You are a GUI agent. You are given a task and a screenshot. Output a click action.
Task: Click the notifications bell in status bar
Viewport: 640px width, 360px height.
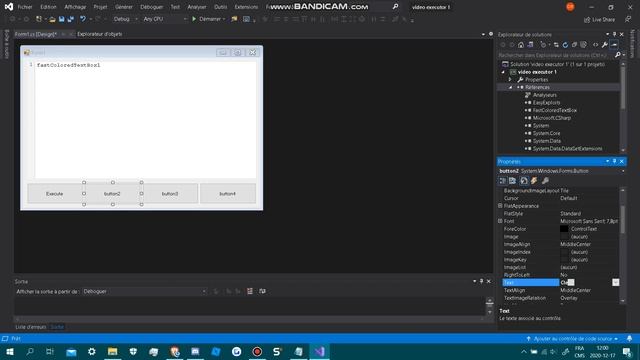(x=629, y=339)
